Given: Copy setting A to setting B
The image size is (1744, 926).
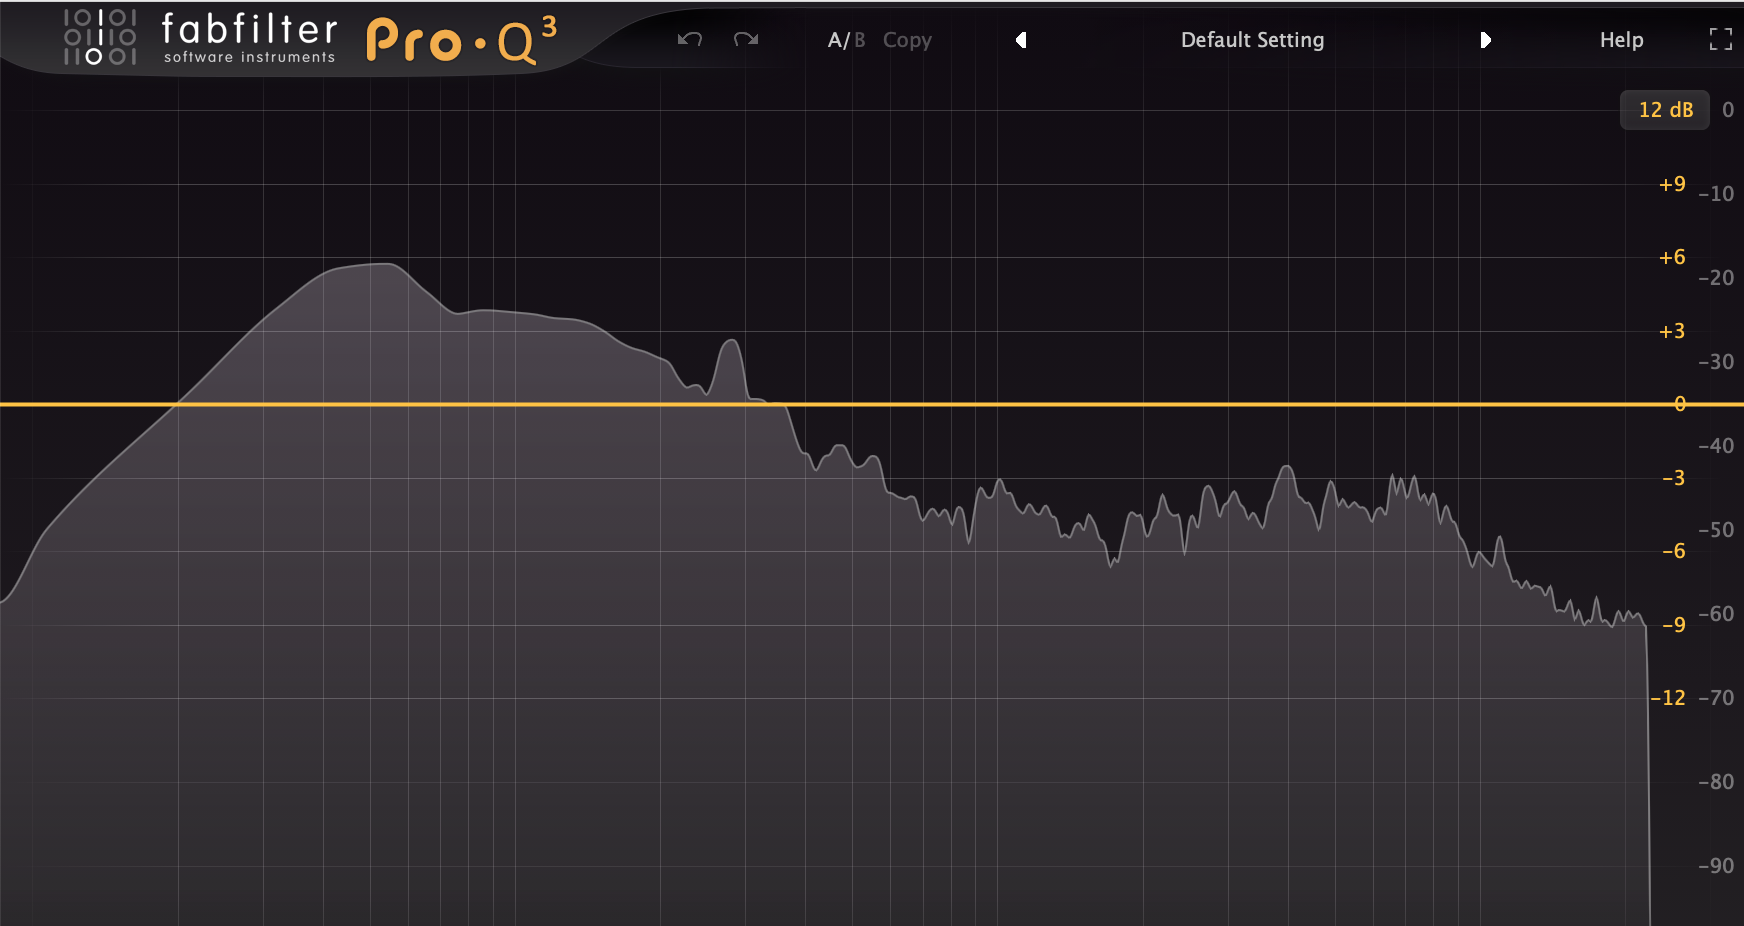Looking at the screenshot, I should 906,40.
